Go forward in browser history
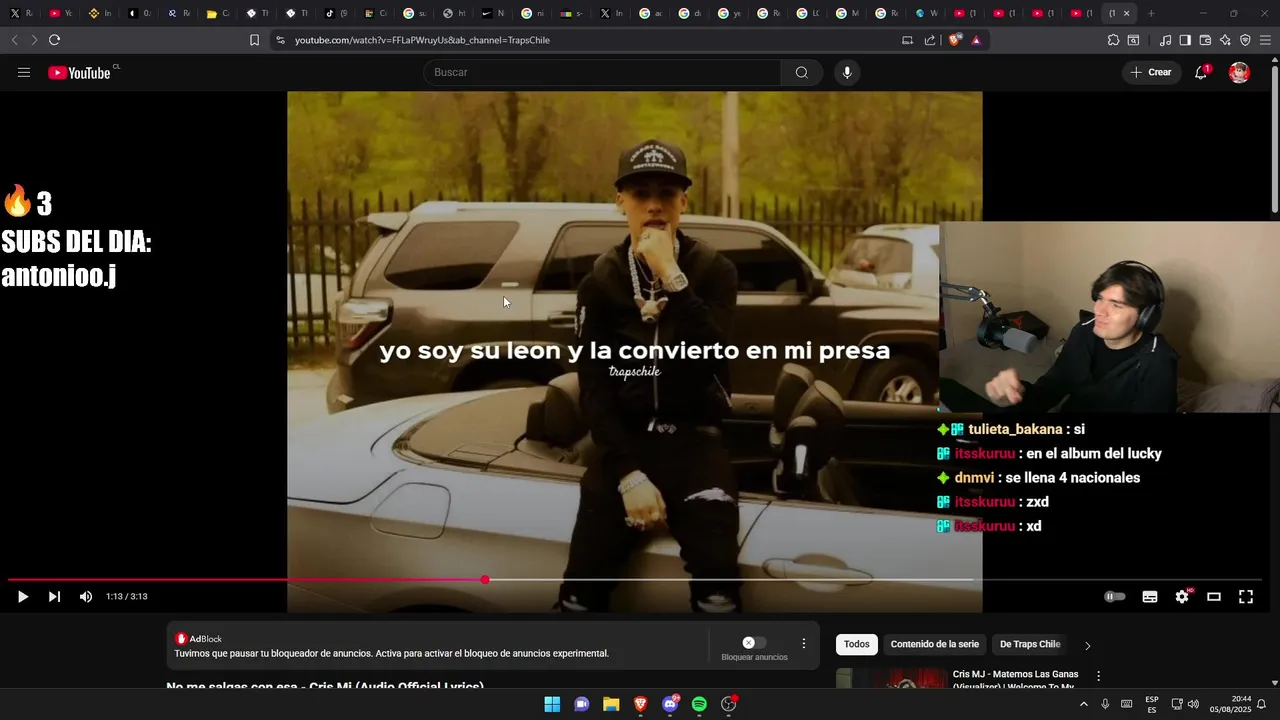 [34, 40]
